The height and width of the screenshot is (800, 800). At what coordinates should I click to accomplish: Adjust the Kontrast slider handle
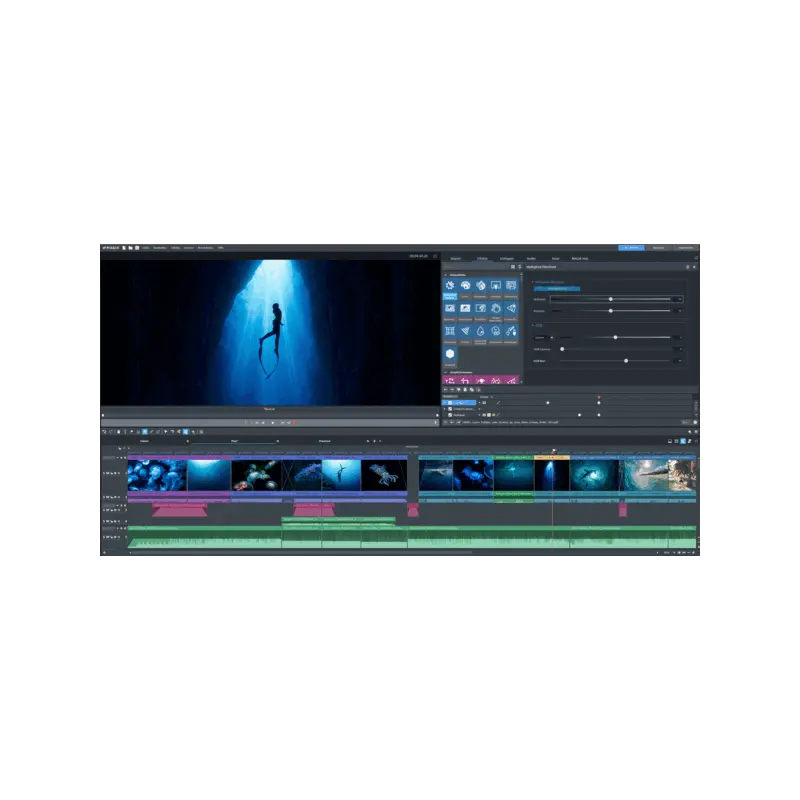point(611,311)
